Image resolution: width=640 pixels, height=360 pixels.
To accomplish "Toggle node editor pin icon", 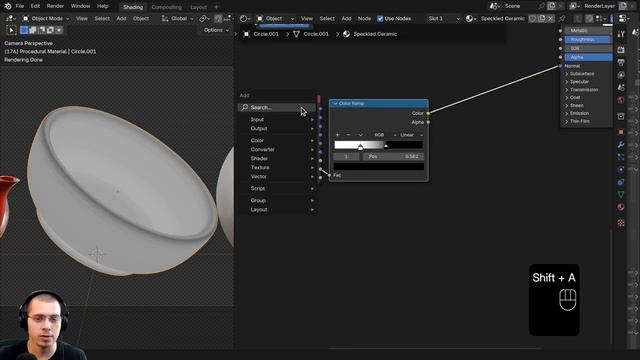I will [562, 19].
